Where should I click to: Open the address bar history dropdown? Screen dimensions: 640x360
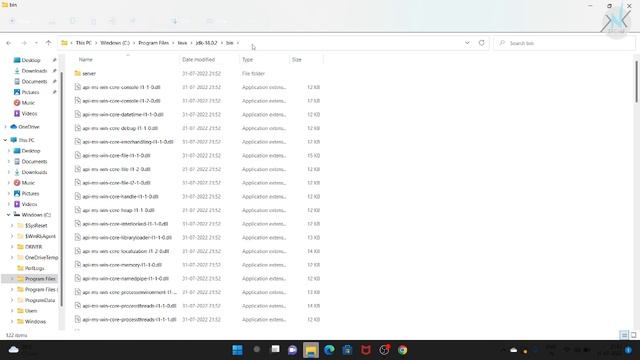pos(467,43)
